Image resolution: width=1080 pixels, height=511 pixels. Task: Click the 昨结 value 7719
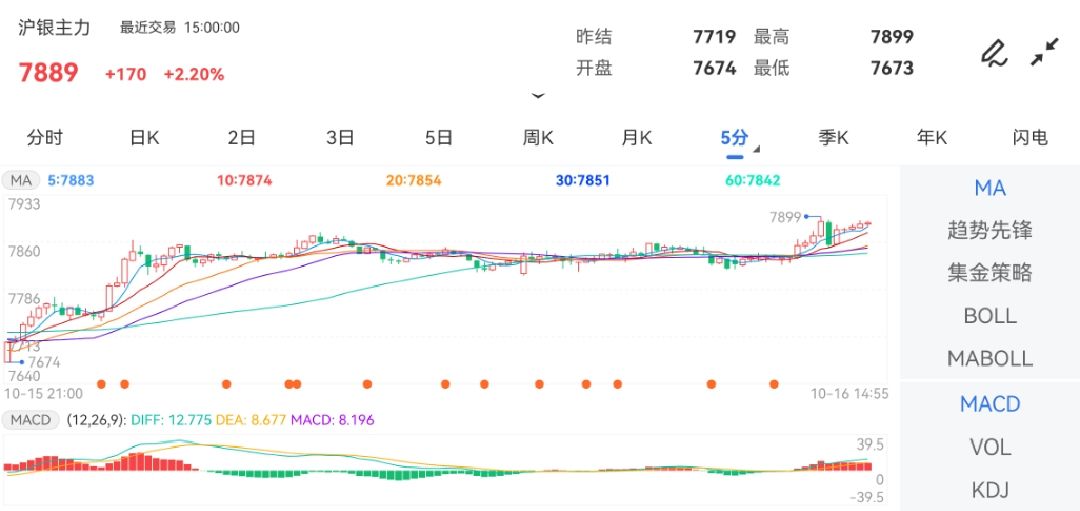(714, 36)
